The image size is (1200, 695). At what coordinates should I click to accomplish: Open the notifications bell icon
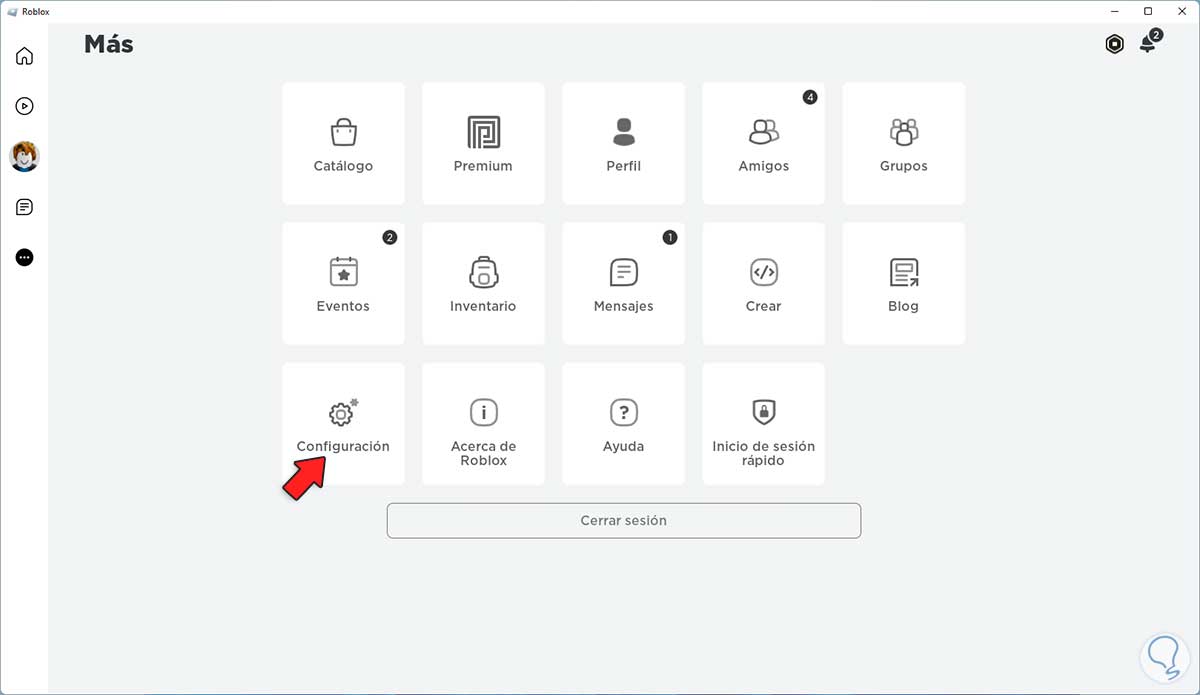pos(1148,44)
